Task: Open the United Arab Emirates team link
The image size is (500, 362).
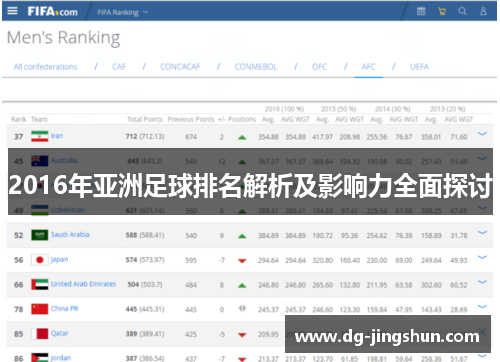Action: [x=83, y=284]
